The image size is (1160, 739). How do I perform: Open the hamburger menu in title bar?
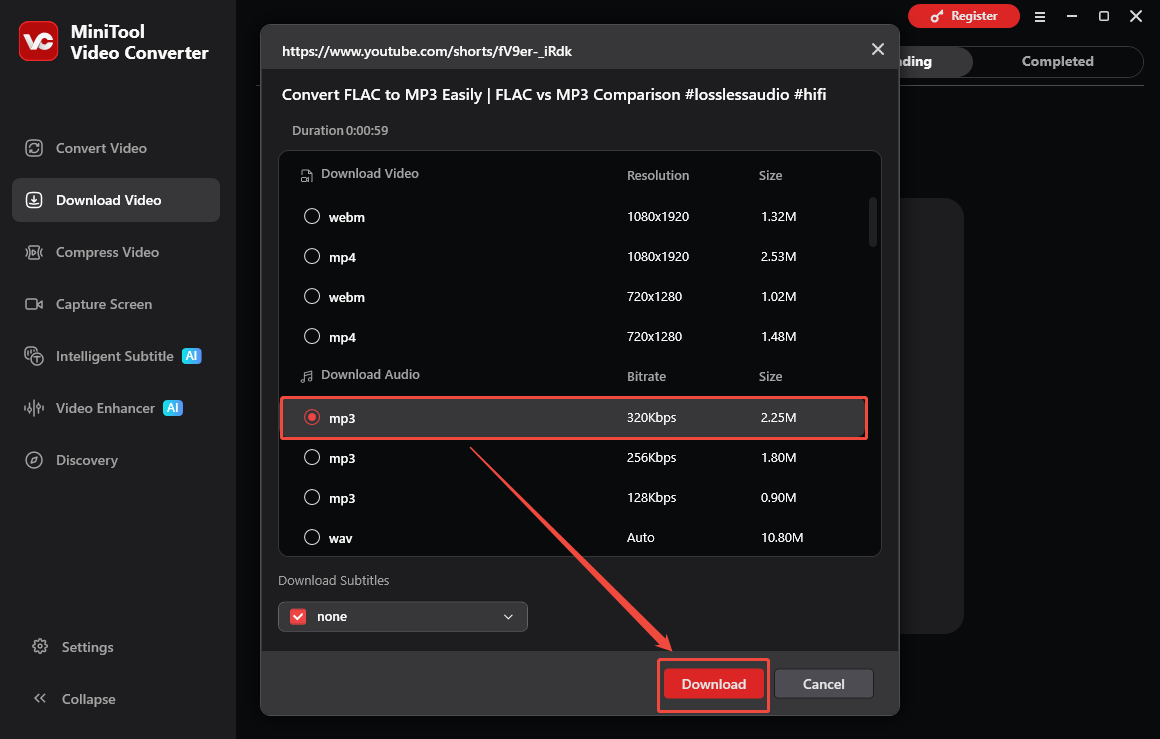point(1039,16)
